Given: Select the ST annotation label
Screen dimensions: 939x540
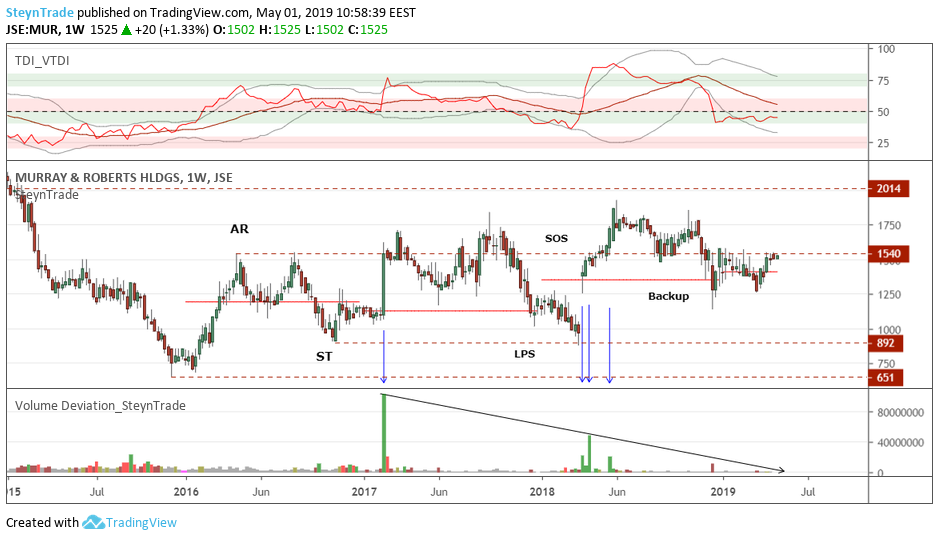Looking at the screenshot, I should tap(324, 357).
